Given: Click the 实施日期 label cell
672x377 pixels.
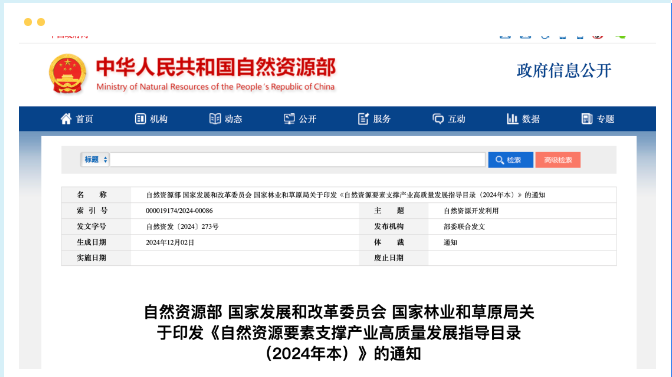Looking at the screenshot, I should click(x=96, y=257).
